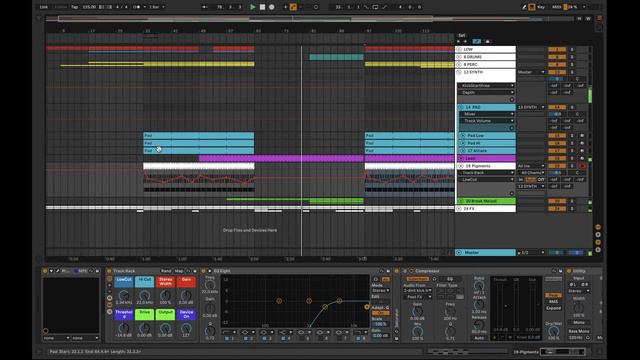Toggle the Track Rack device activator
Screen dimensions: 640x360
point(109,271)
